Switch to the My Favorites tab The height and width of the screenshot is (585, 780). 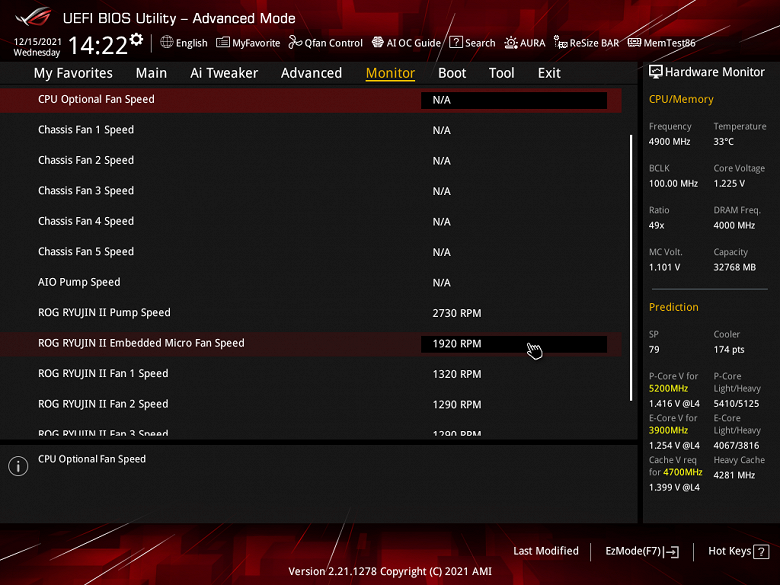[x=73, y=73]
